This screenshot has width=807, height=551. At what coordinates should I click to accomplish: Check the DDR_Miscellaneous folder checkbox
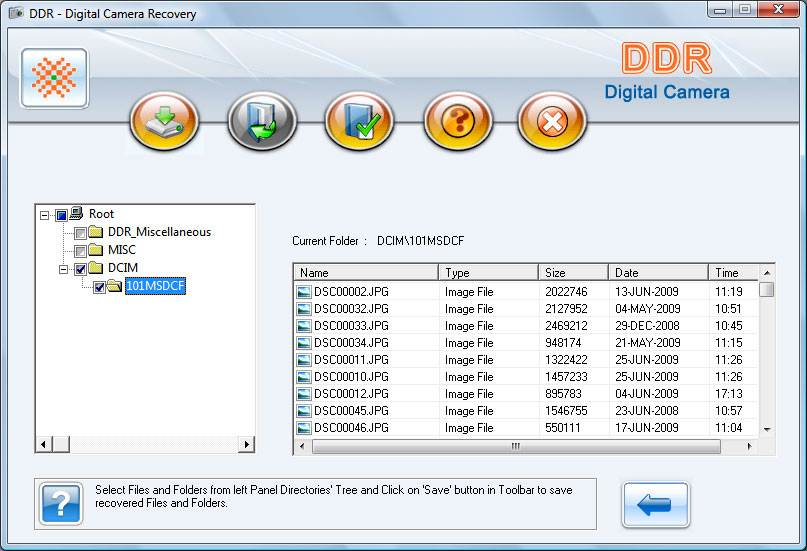[80, 234]
